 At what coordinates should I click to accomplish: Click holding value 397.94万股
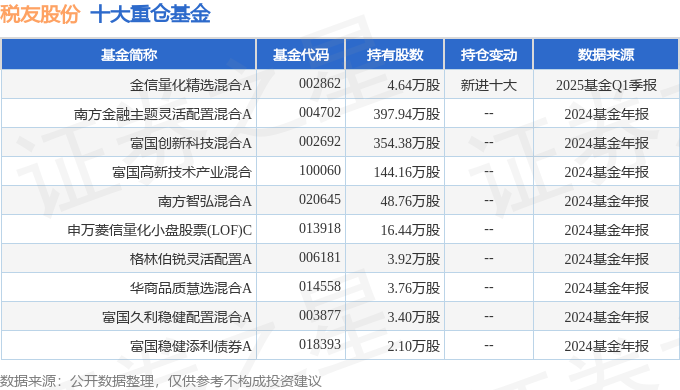[x=407, y=114]
